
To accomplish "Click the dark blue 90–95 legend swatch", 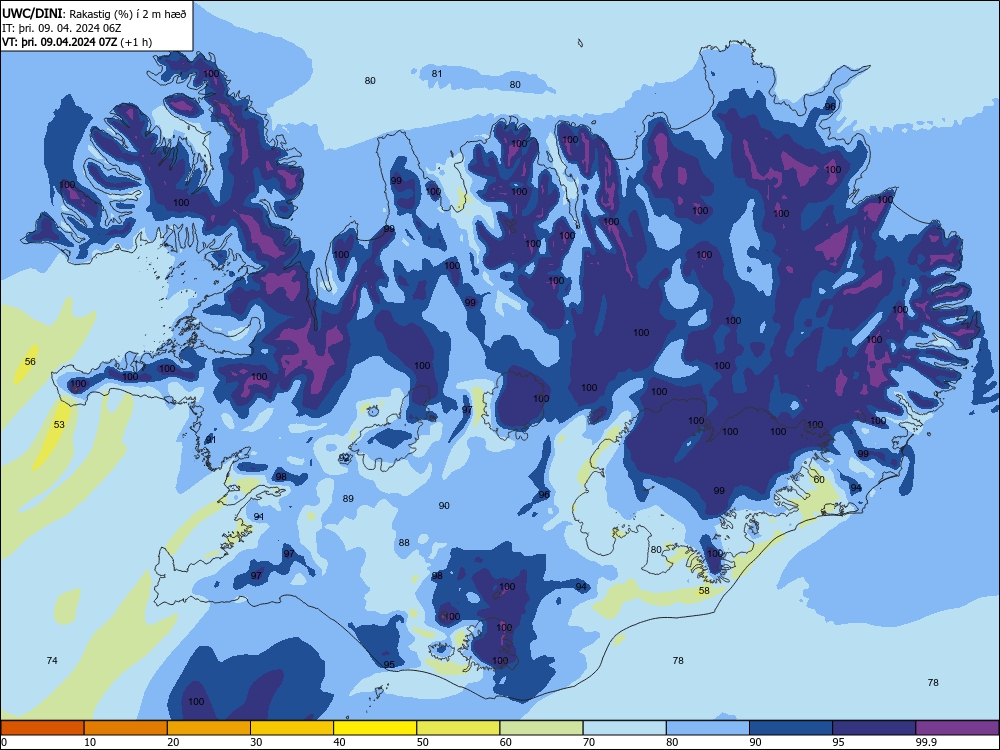I will coord(791,728).
